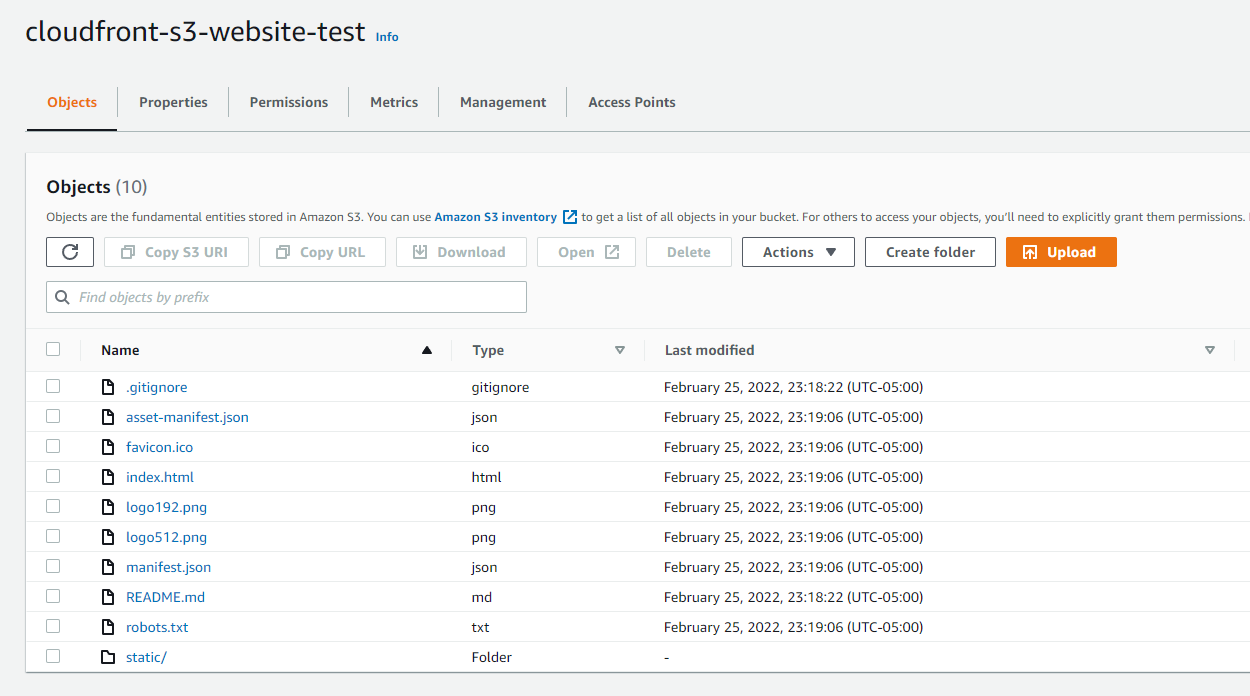
Task: Switch to the Properties tab
Action: (x=173, y=102)
